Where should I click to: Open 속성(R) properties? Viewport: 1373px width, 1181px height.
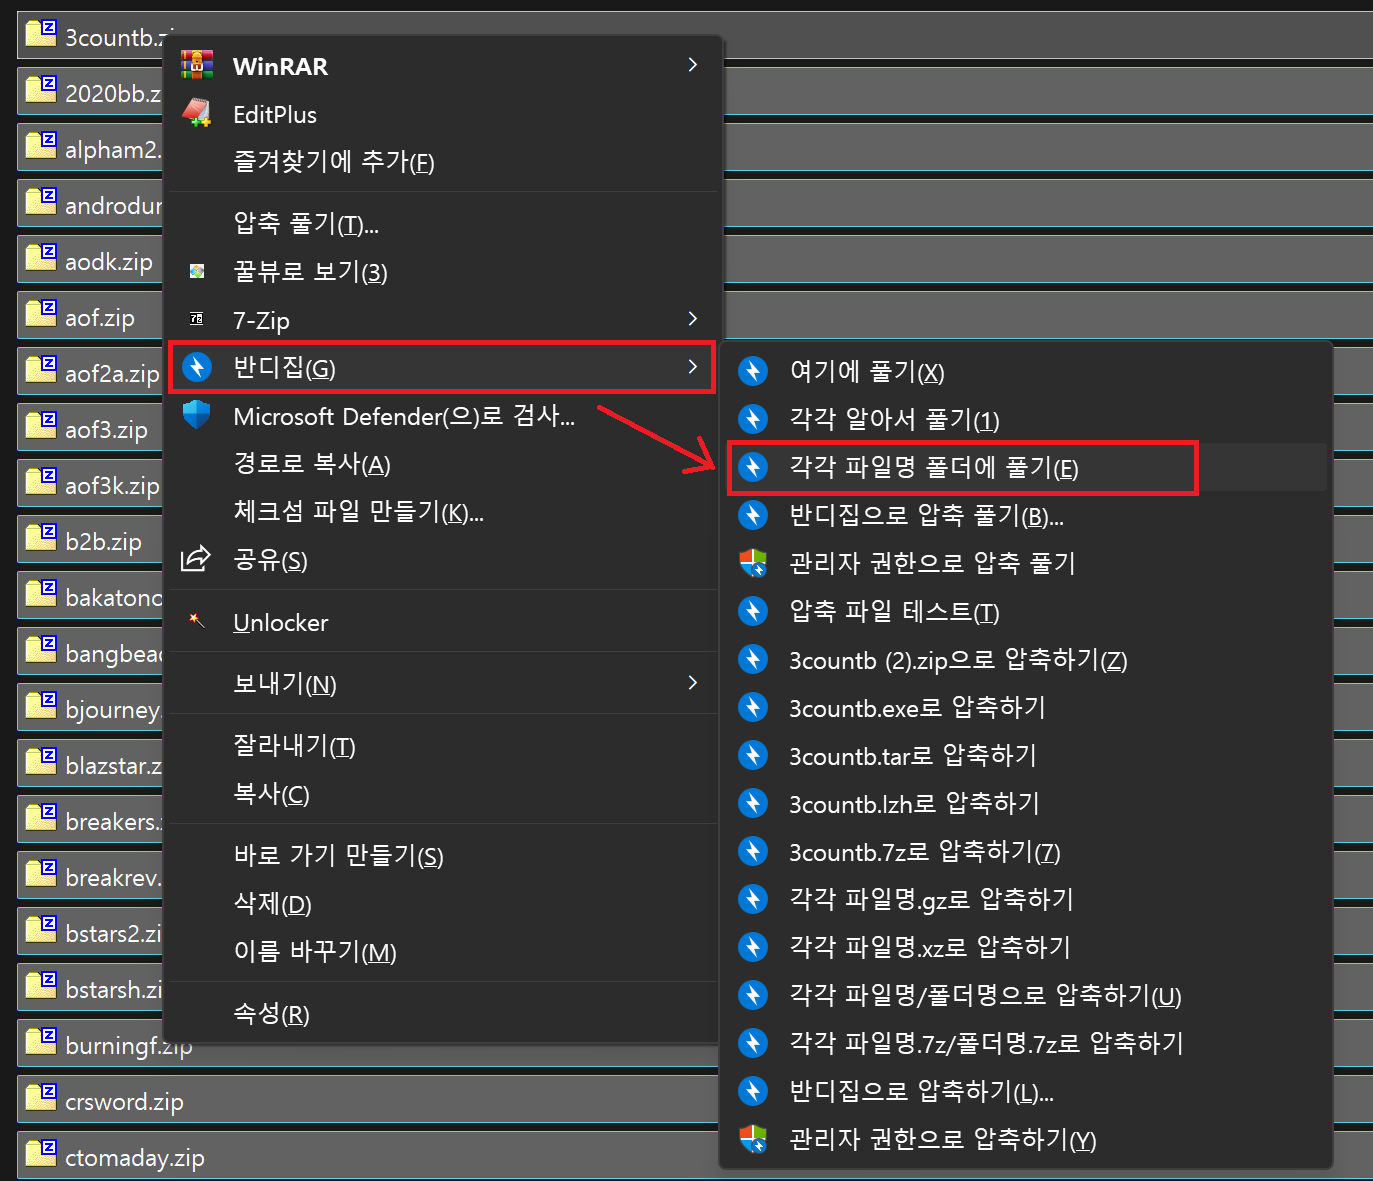(271, 1014)
